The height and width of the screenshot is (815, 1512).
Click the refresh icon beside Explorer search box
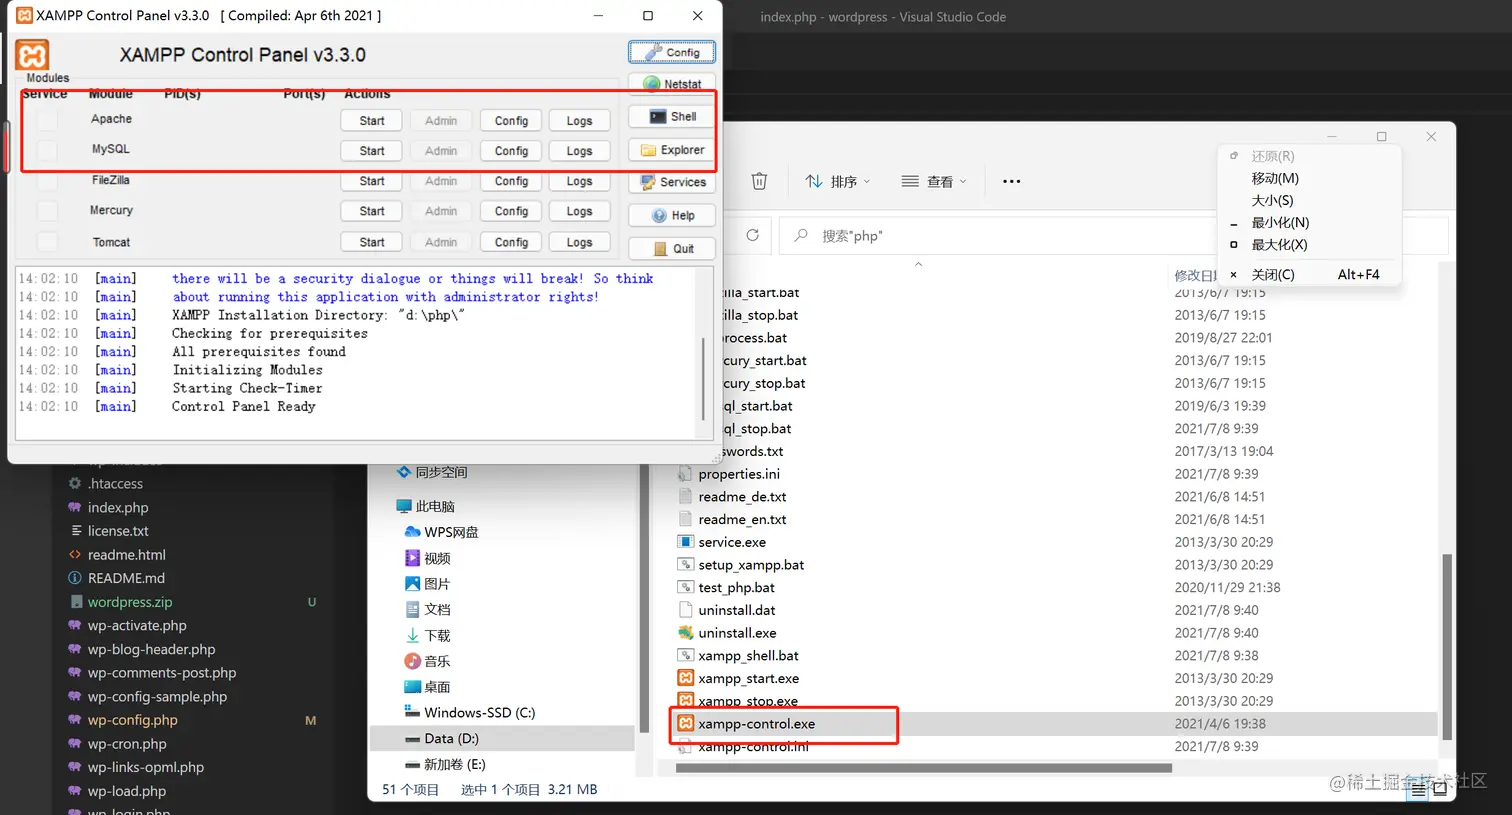[752, 235]
